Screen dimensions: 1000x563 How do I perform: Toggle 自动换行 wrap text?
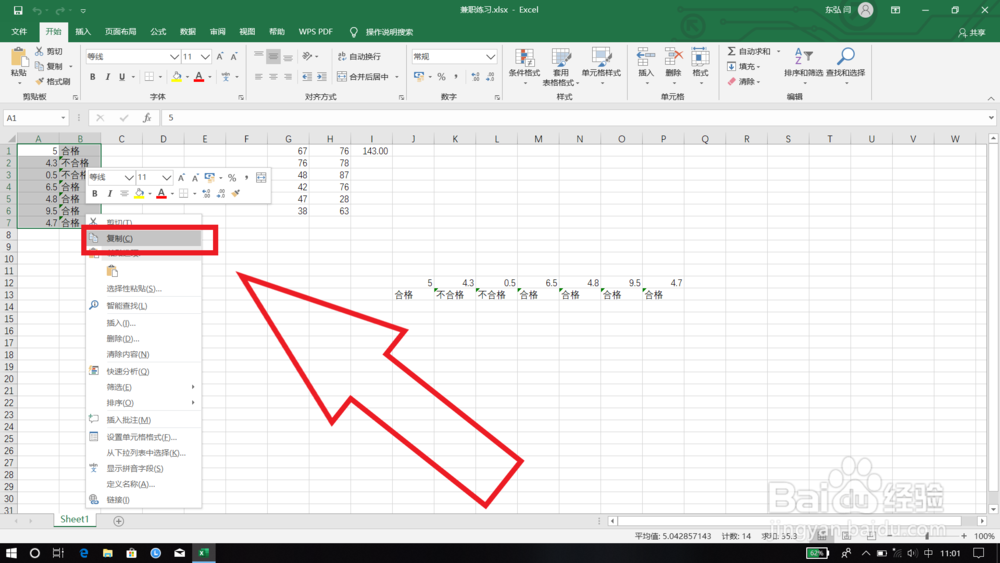pyautogui.click(x=359, y=57)
